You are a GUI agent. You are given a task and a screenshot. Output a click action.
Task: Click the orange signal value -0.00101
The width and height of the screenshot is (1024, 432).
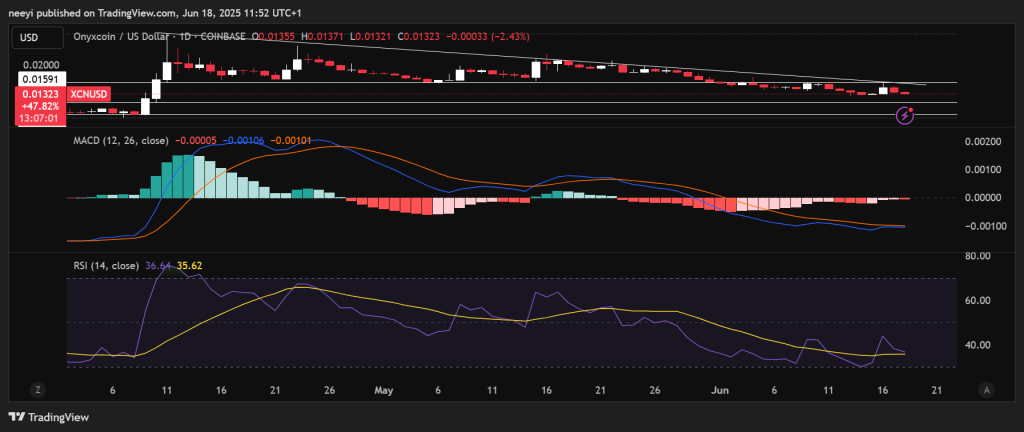pyautogui.click(x=293, y=140)
